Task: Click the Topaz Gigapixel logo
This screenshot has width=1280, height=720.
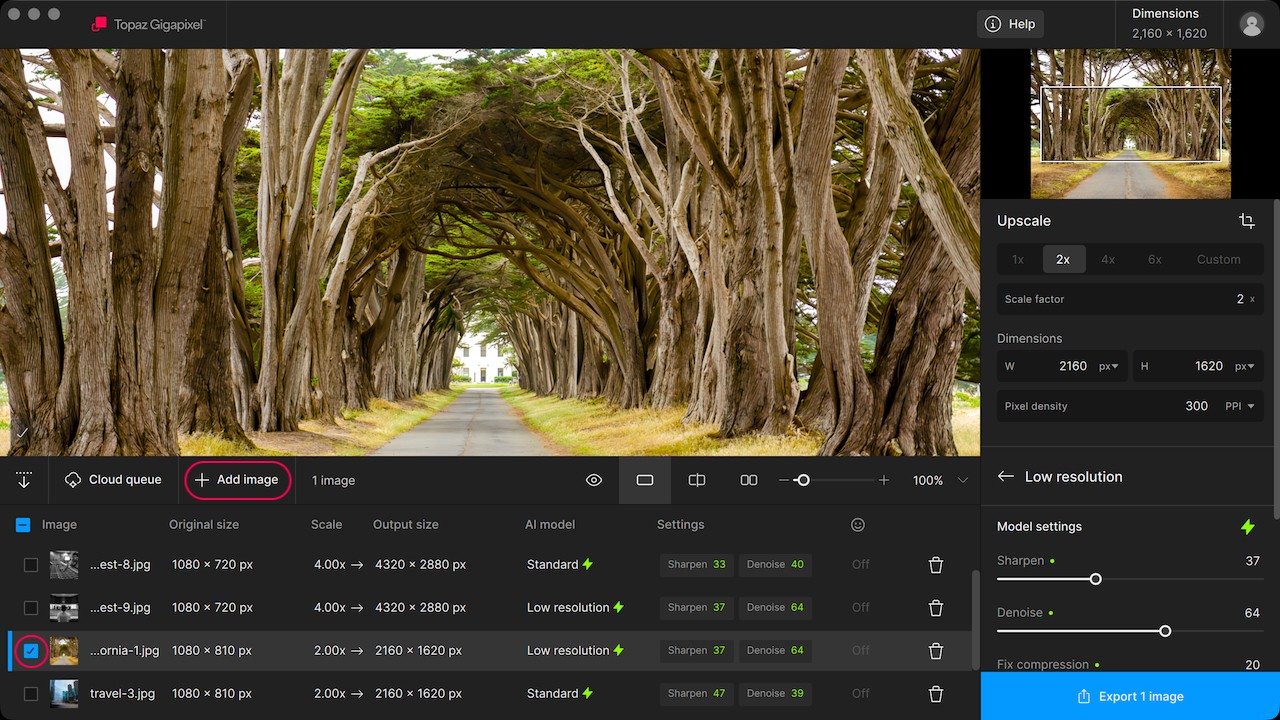Action: tap(147, 24)
